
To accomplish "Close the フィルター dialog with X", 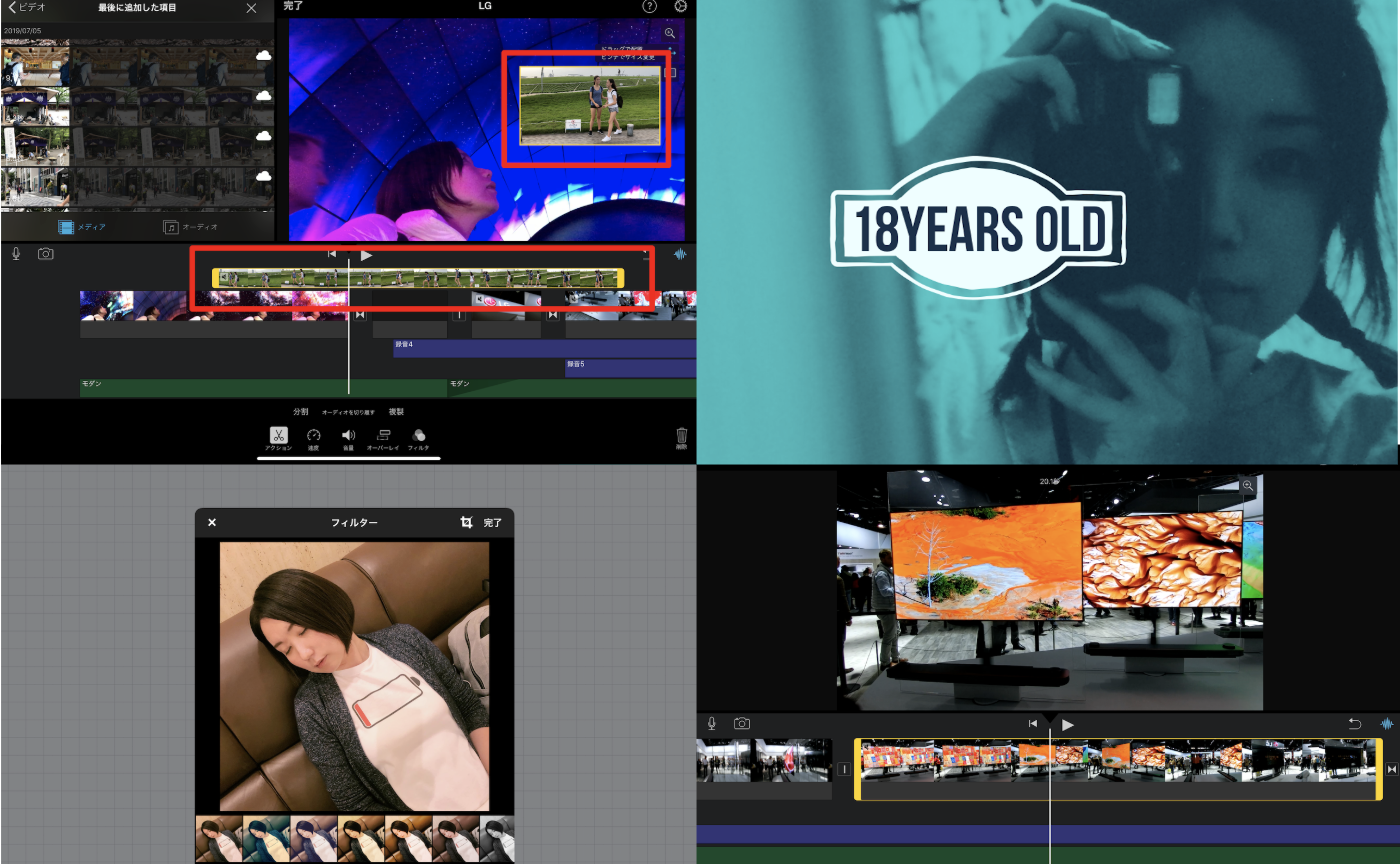I will (212, 522).
